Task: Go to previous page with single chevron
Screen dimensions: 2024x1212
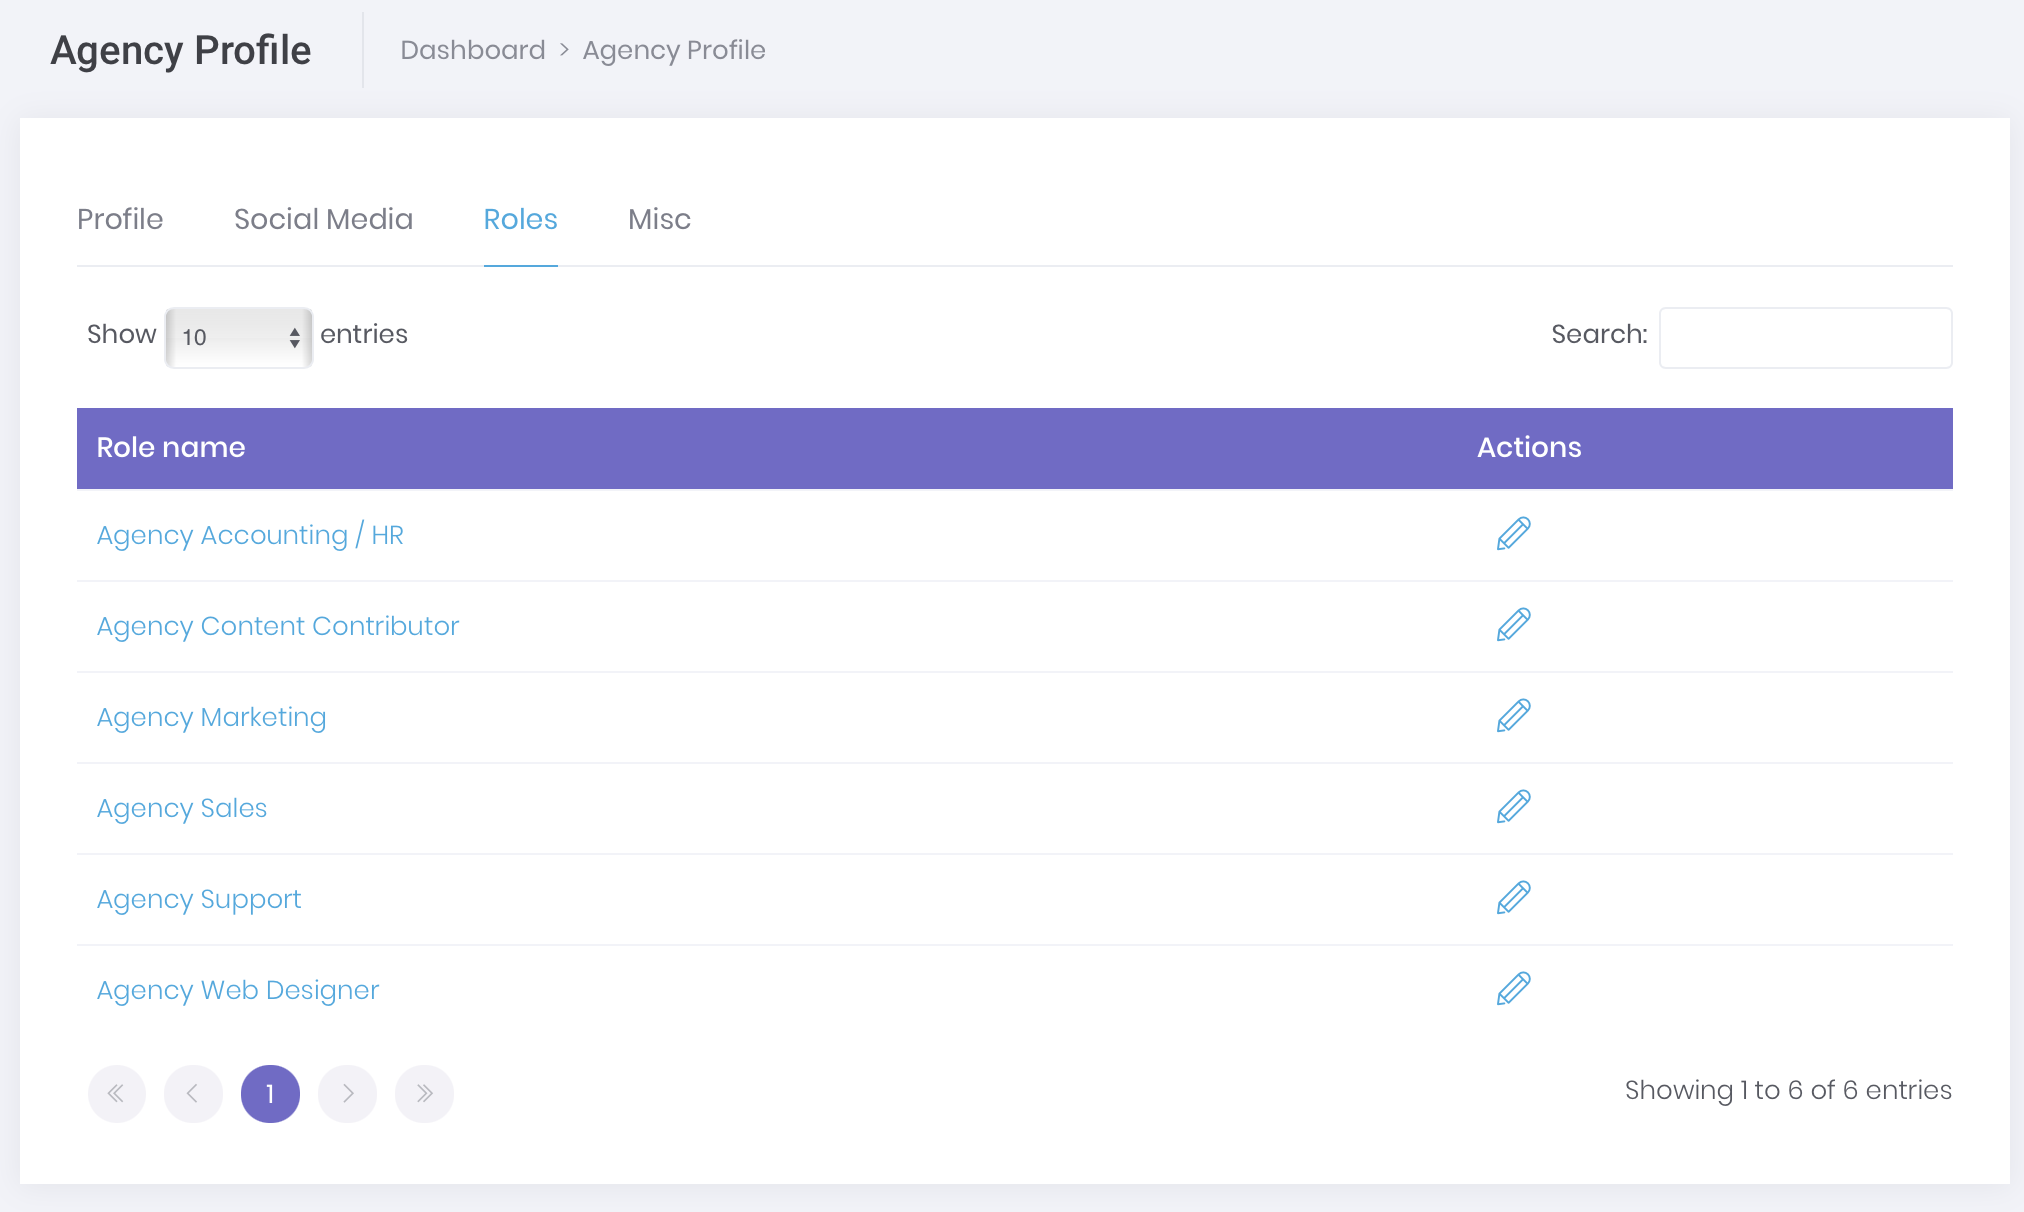Action: tap(193, 1093)
